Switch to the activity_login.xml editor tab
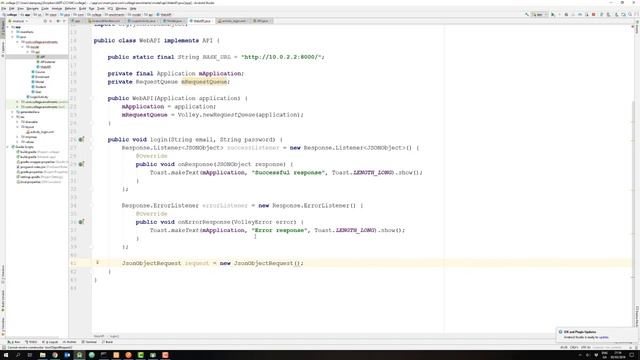This screenshot has height=360, width=640. pos(233,21)
